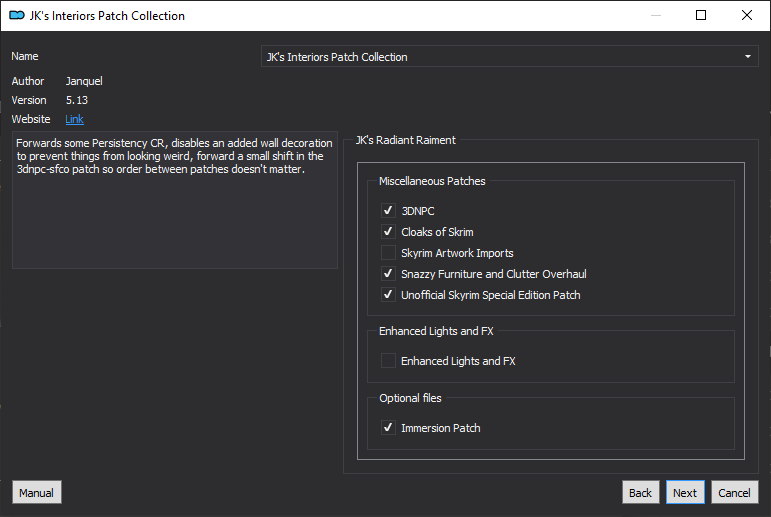Select the Enhanced Lights and FX group heading
771x517 pixels.
point(436,331)
